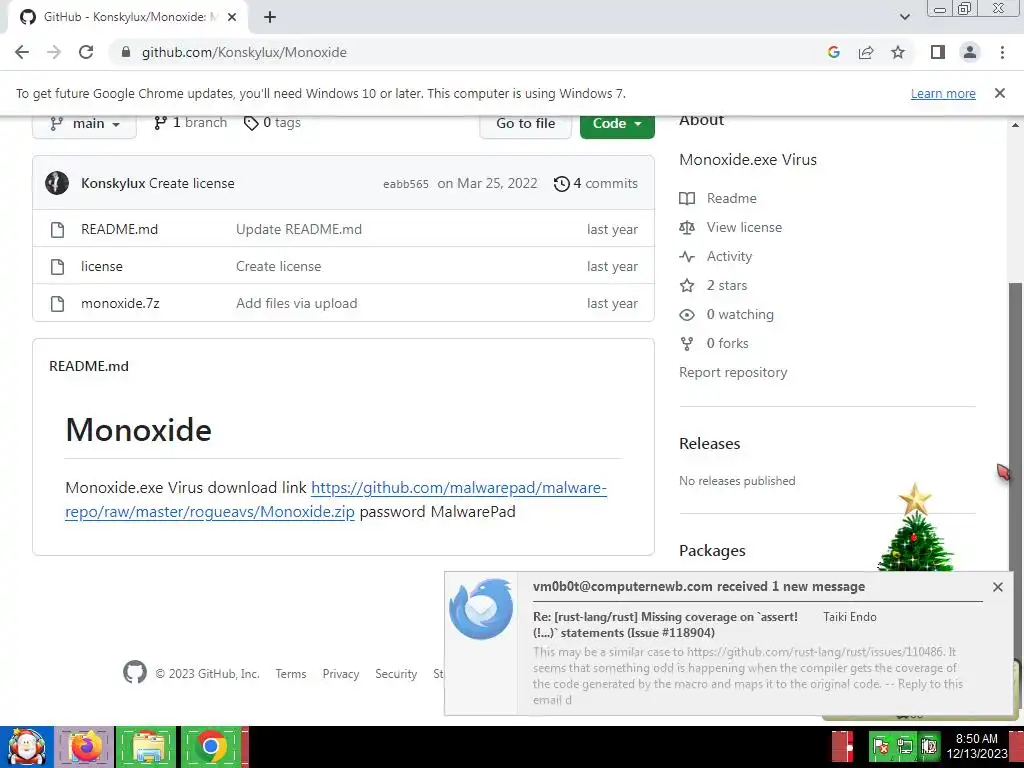
Task: View the 0 tags link
Action: (x=272, y=123)
